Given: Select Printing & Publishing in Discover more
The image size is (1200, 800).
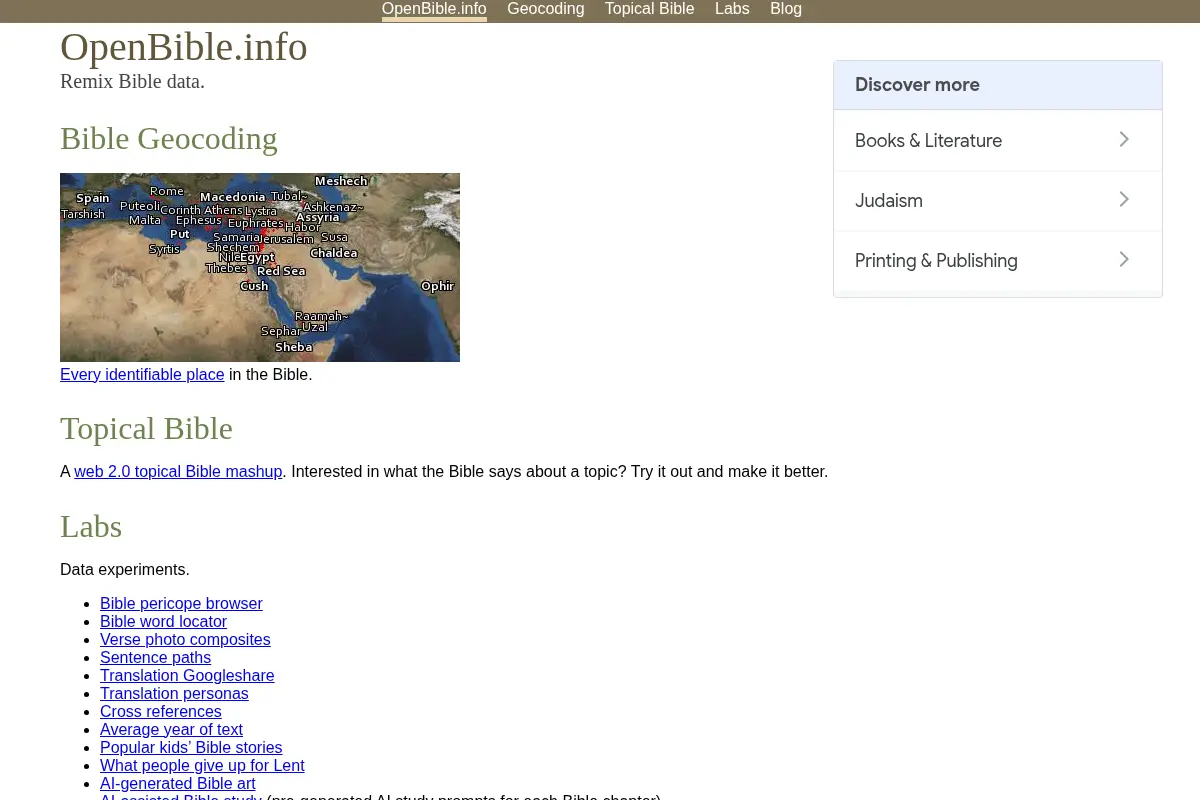Looking at the screenshot, I should [998, 260].
